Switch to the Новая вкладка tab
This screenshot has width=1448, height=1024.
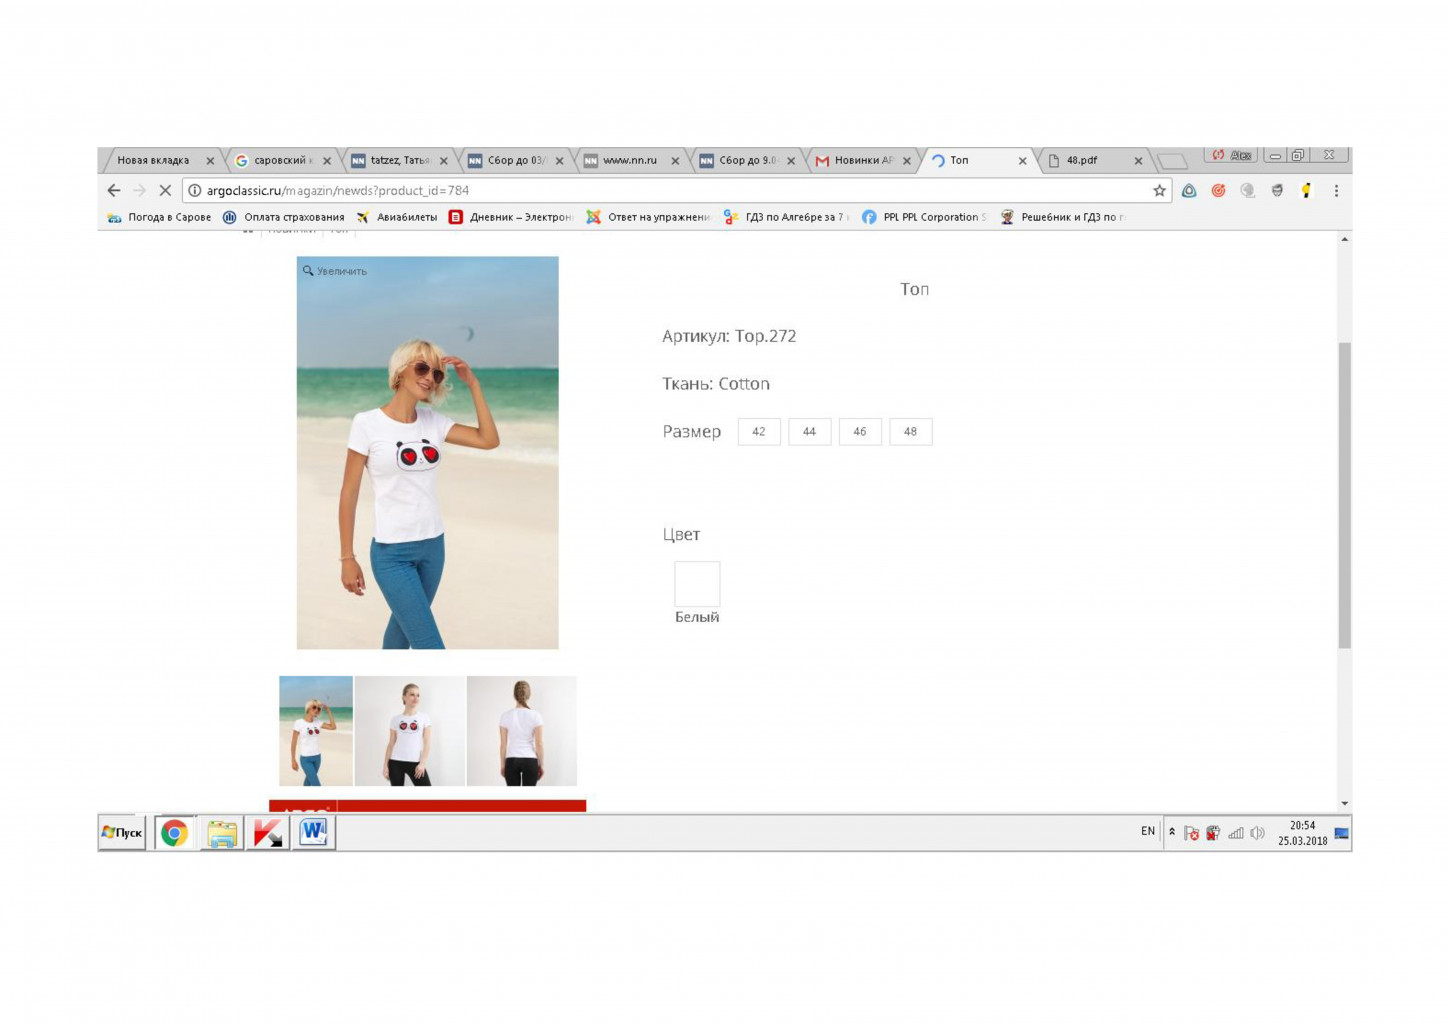(x=153, y=160)
